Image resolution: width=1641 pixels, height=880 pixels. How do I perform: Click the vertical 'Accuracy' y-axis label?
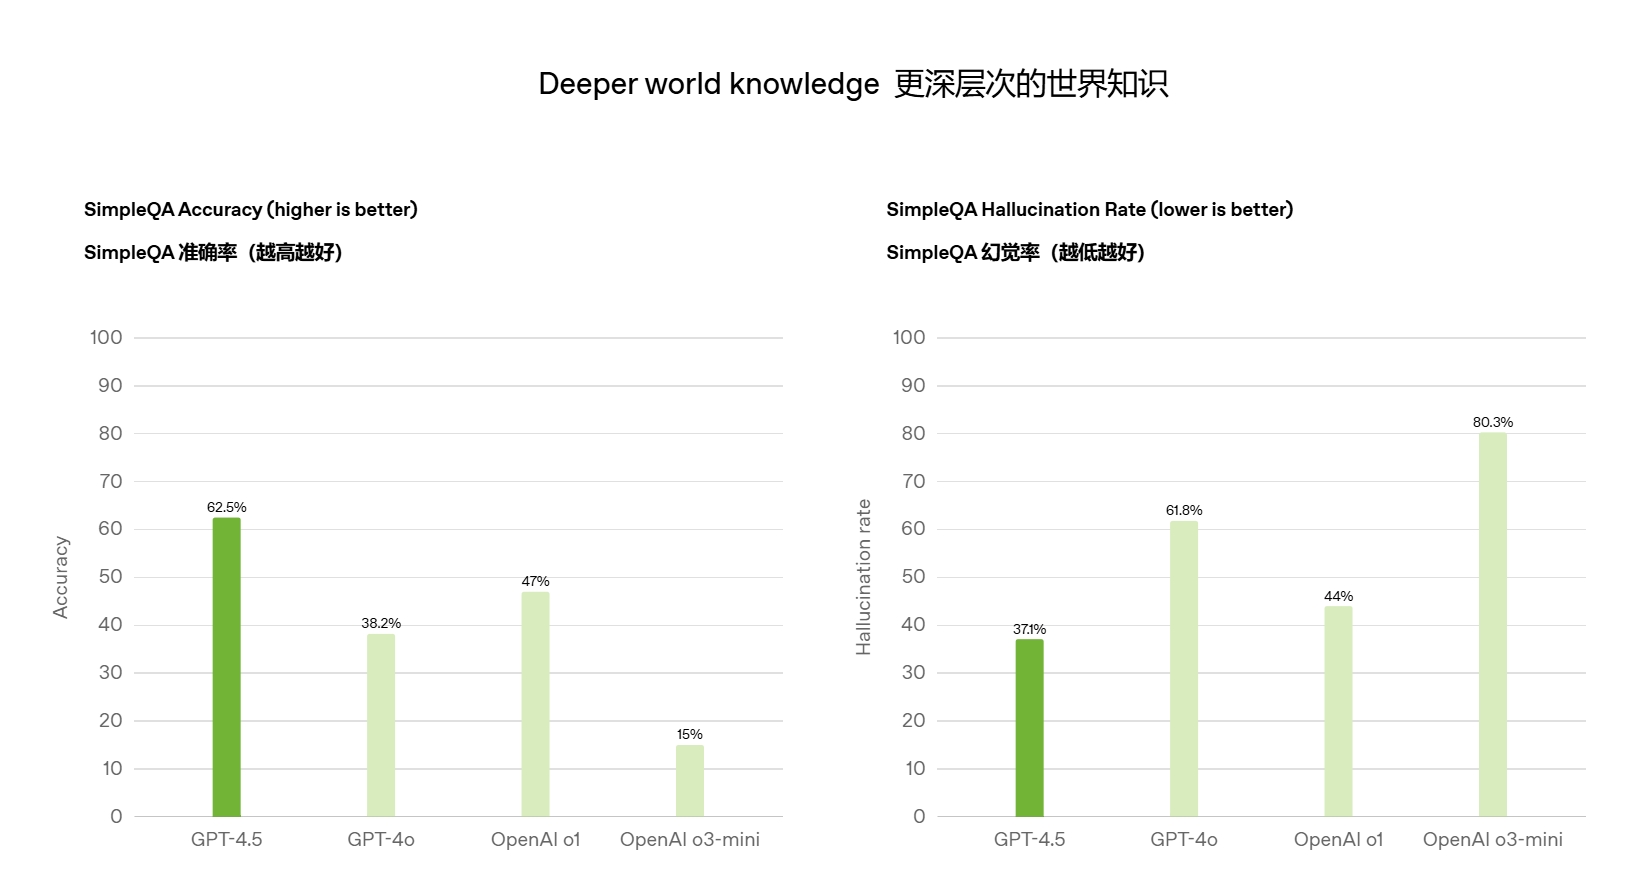pyautogui.click(x=61, y=577)
